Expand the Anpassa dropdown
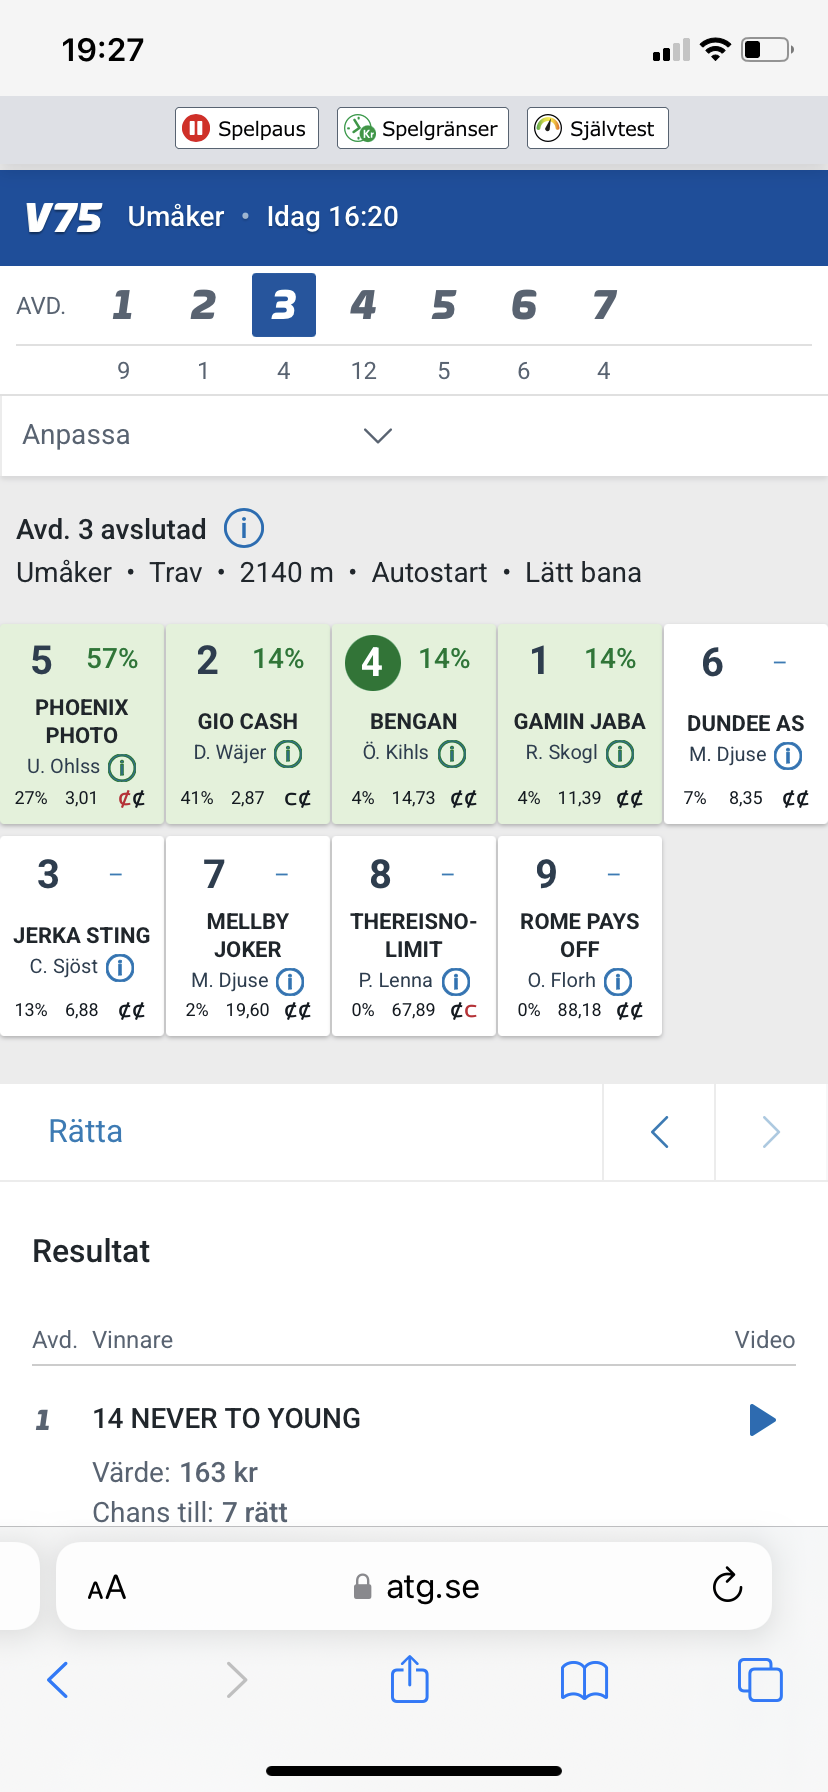 point(377,435)
